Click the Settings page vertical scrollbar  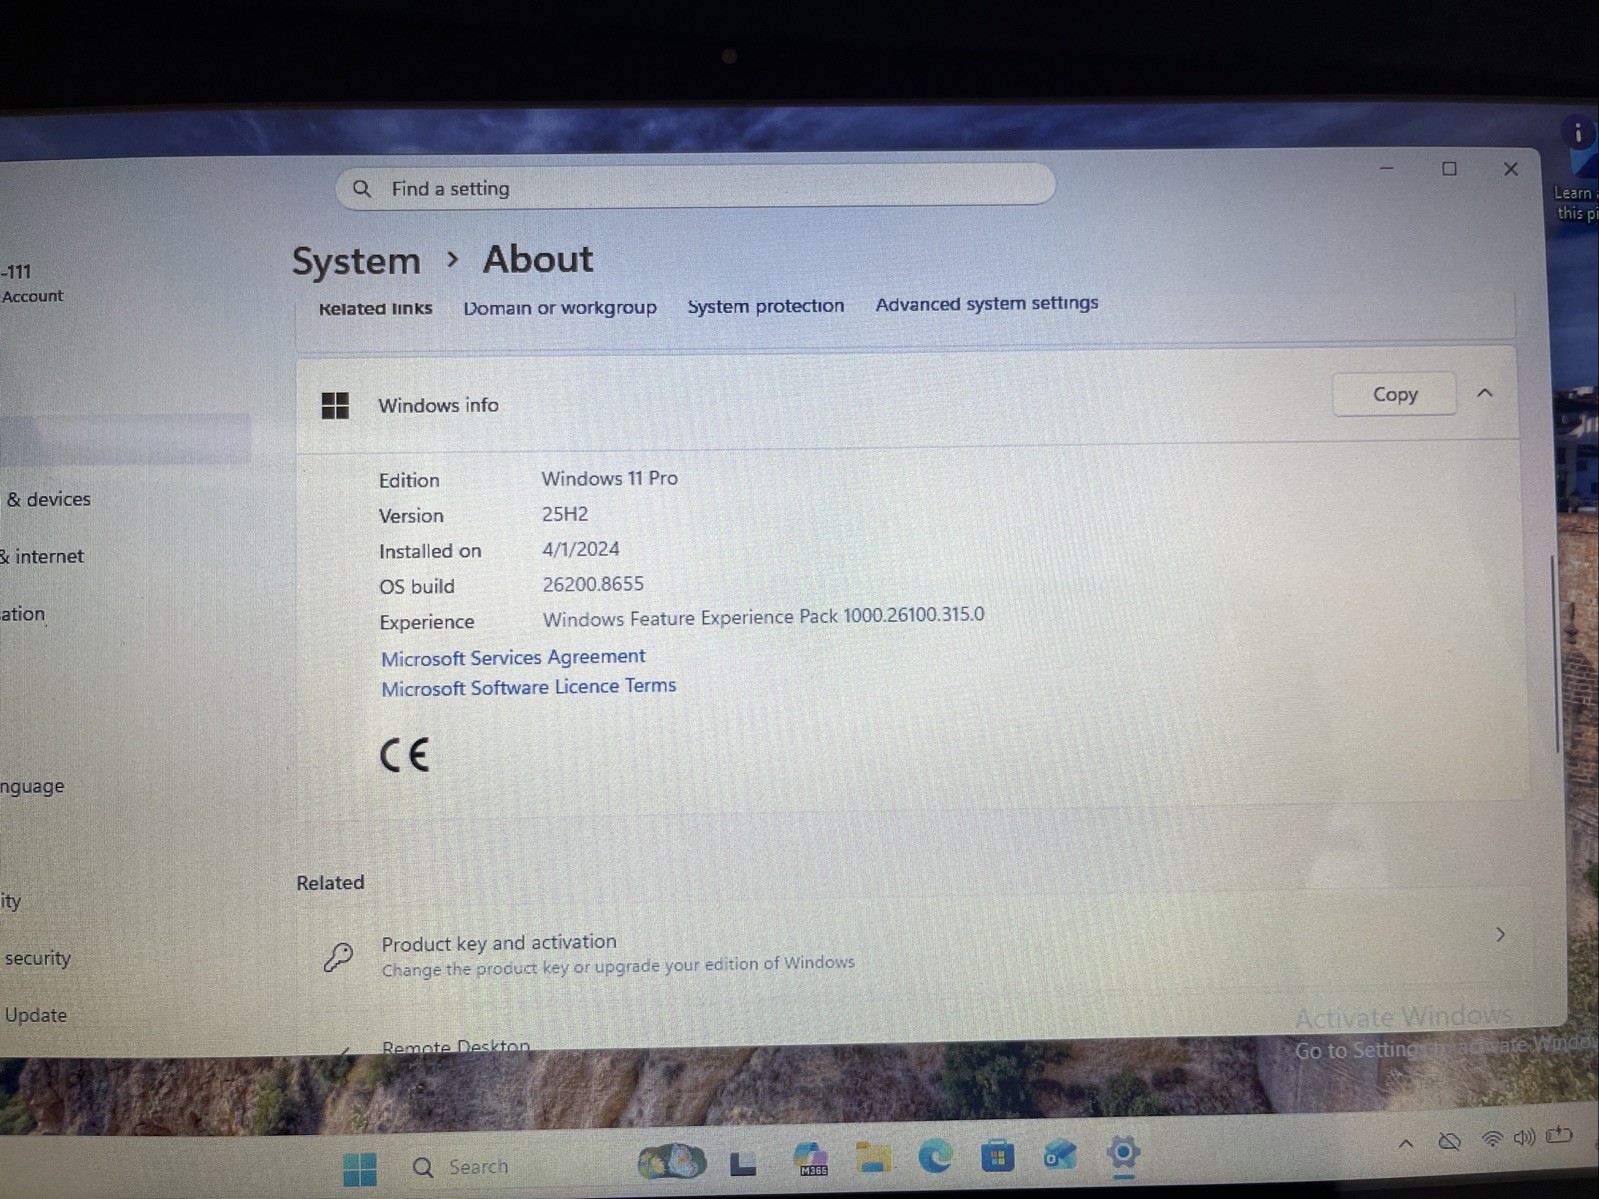pyautogui.click(x=1555, y=652)
